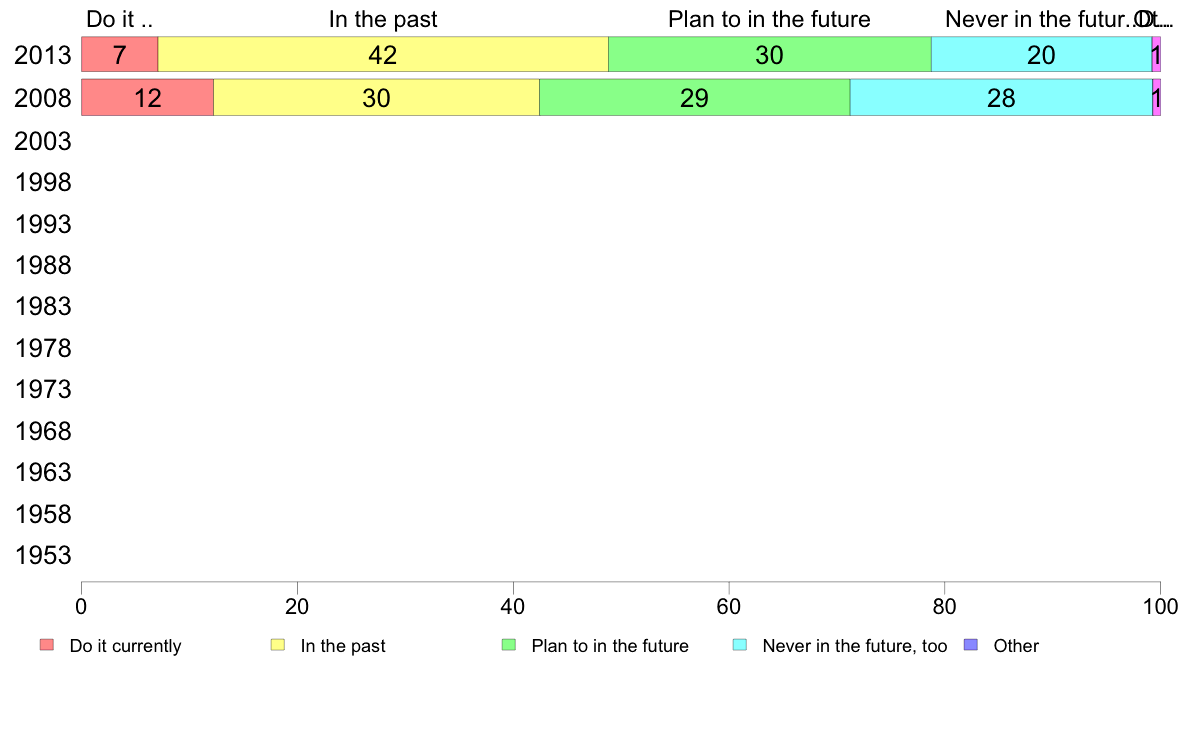Select the 2008 red segment labeled 12

[148, 98]
